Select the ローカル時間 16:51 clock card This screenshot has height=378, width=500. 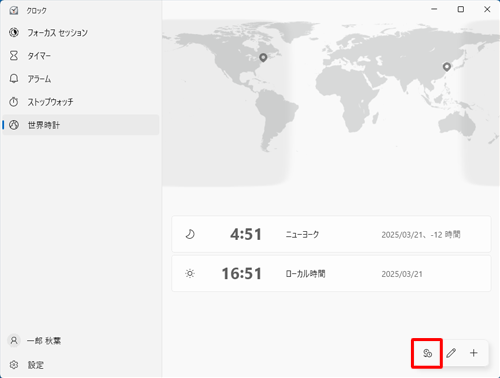point(331,274)
